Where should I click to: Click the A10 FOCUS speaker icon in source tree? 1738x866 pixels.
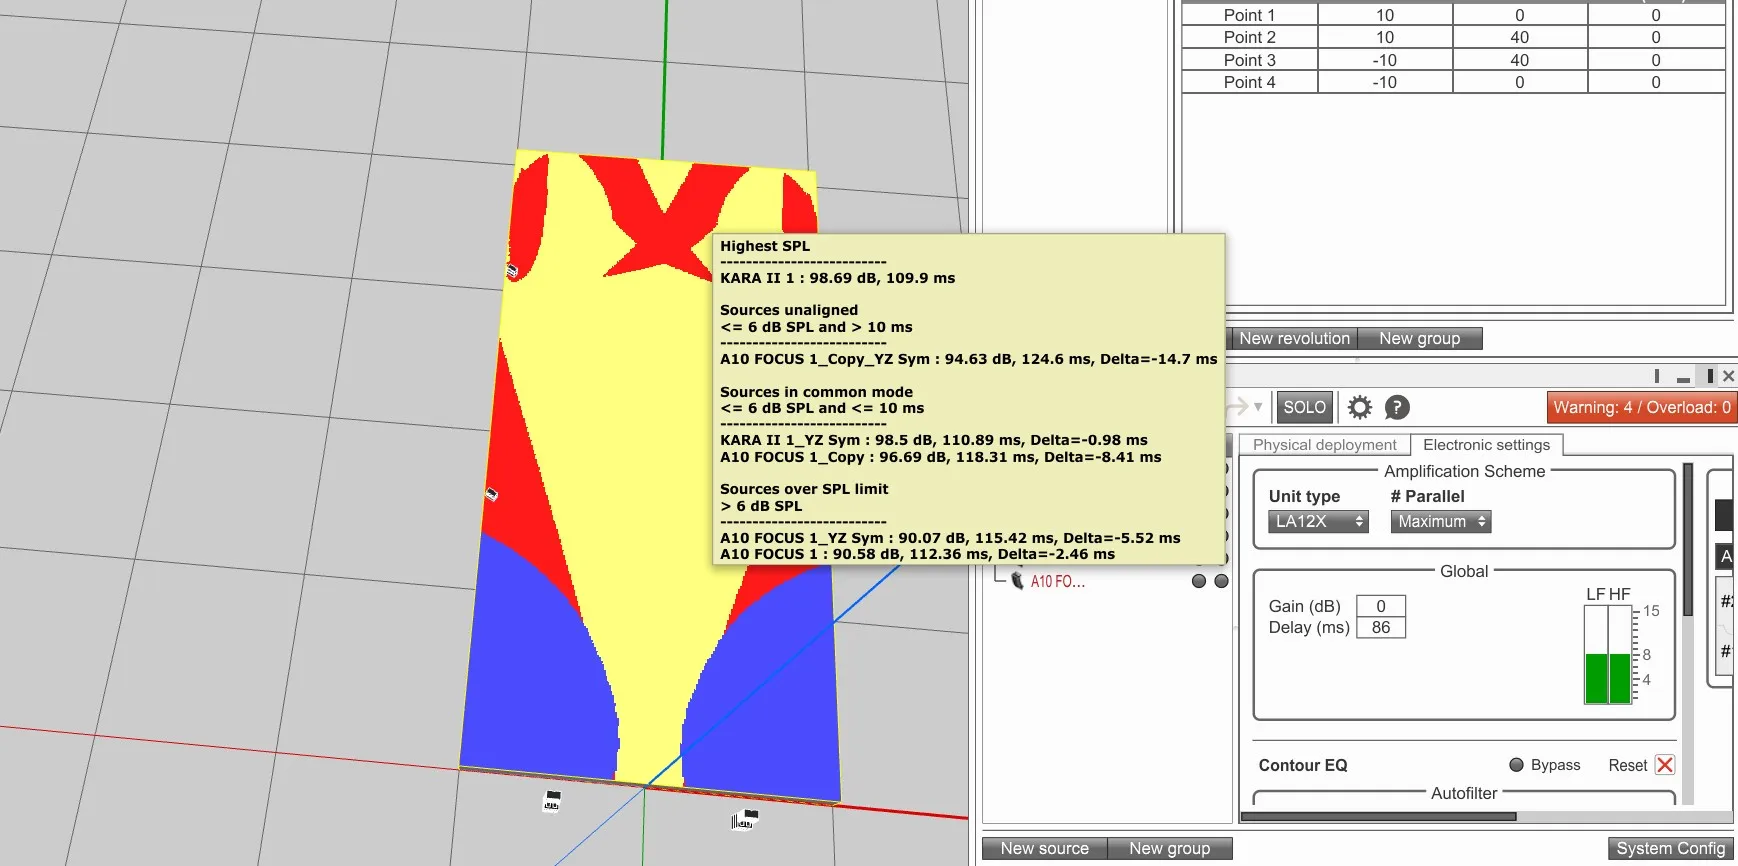[1017, 581]
